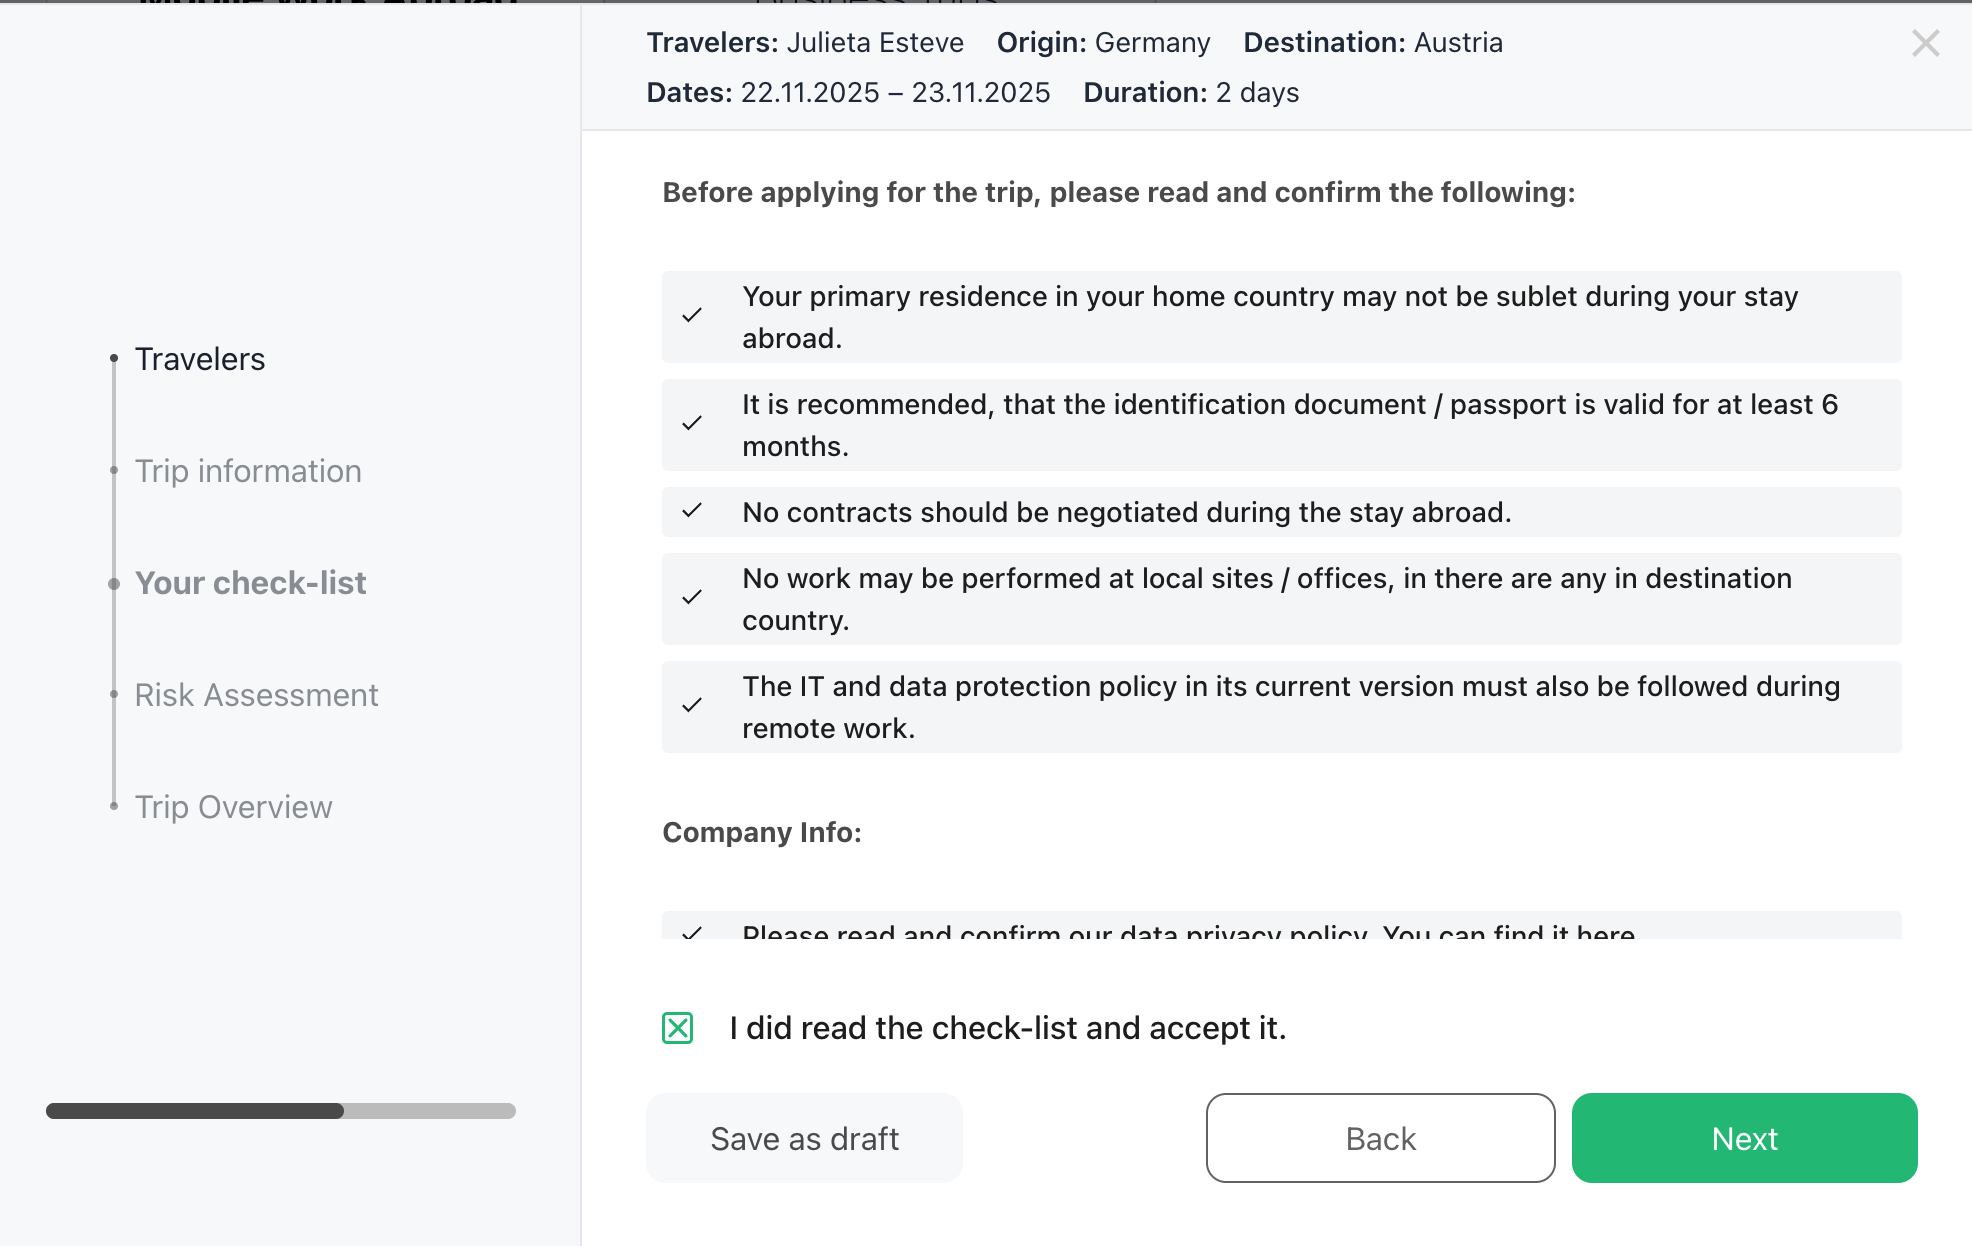This screenshot has width=1972, height=1246.
Task: Go Back to previous step
Action: pyautogui.click(x=1380, y=1138)
